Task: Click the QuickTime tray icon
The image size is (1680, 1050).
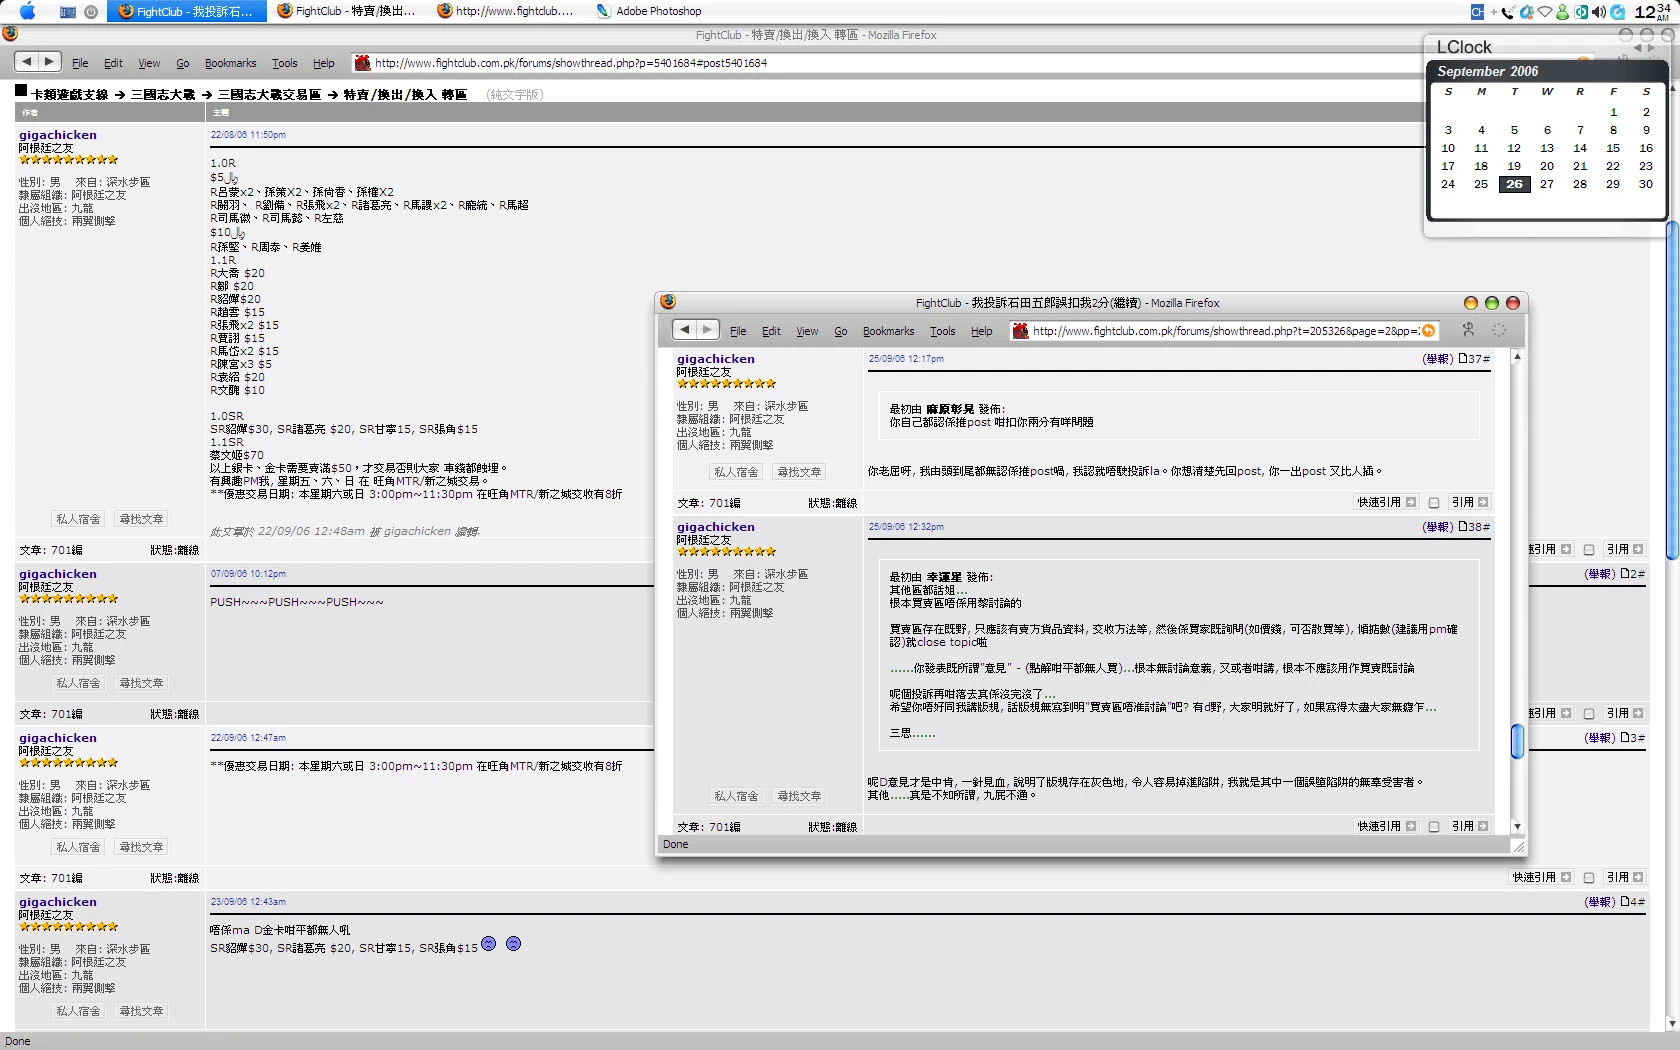Action: (1617, 12)
